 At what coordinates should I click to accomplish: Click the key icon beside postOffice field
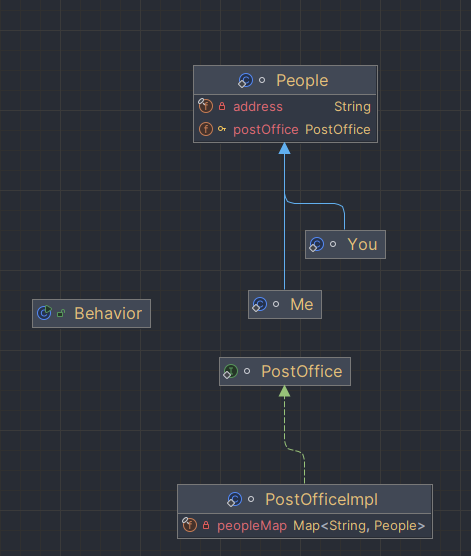point(222,129)
